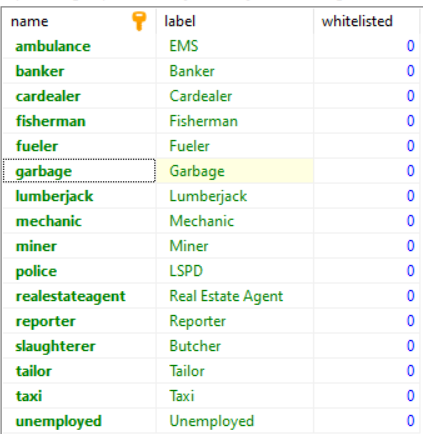The width and height of the screenshot is (423, 434).
Task: Click the banker row name
Action: 79,71
